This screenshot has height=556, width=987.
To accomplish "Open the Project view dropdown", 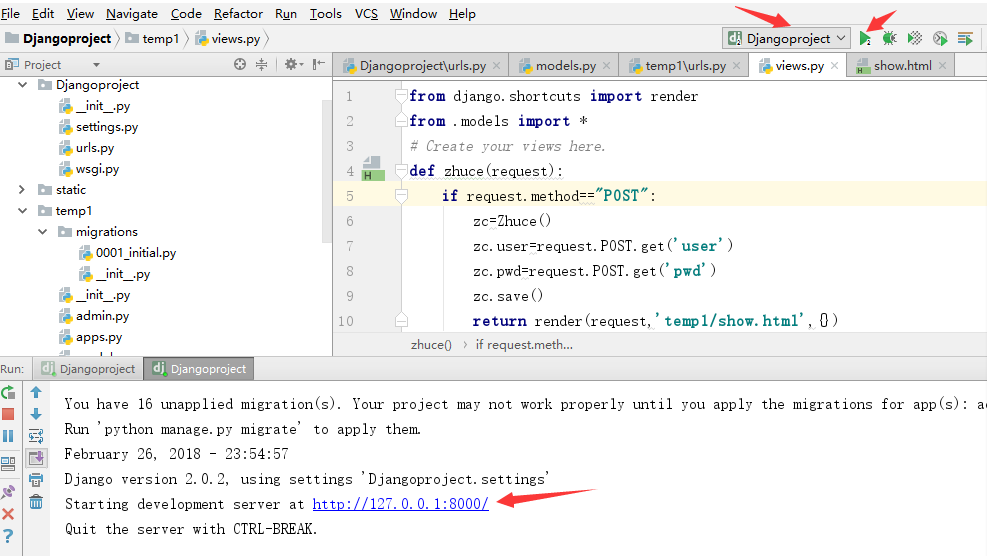I will (96, 65).
